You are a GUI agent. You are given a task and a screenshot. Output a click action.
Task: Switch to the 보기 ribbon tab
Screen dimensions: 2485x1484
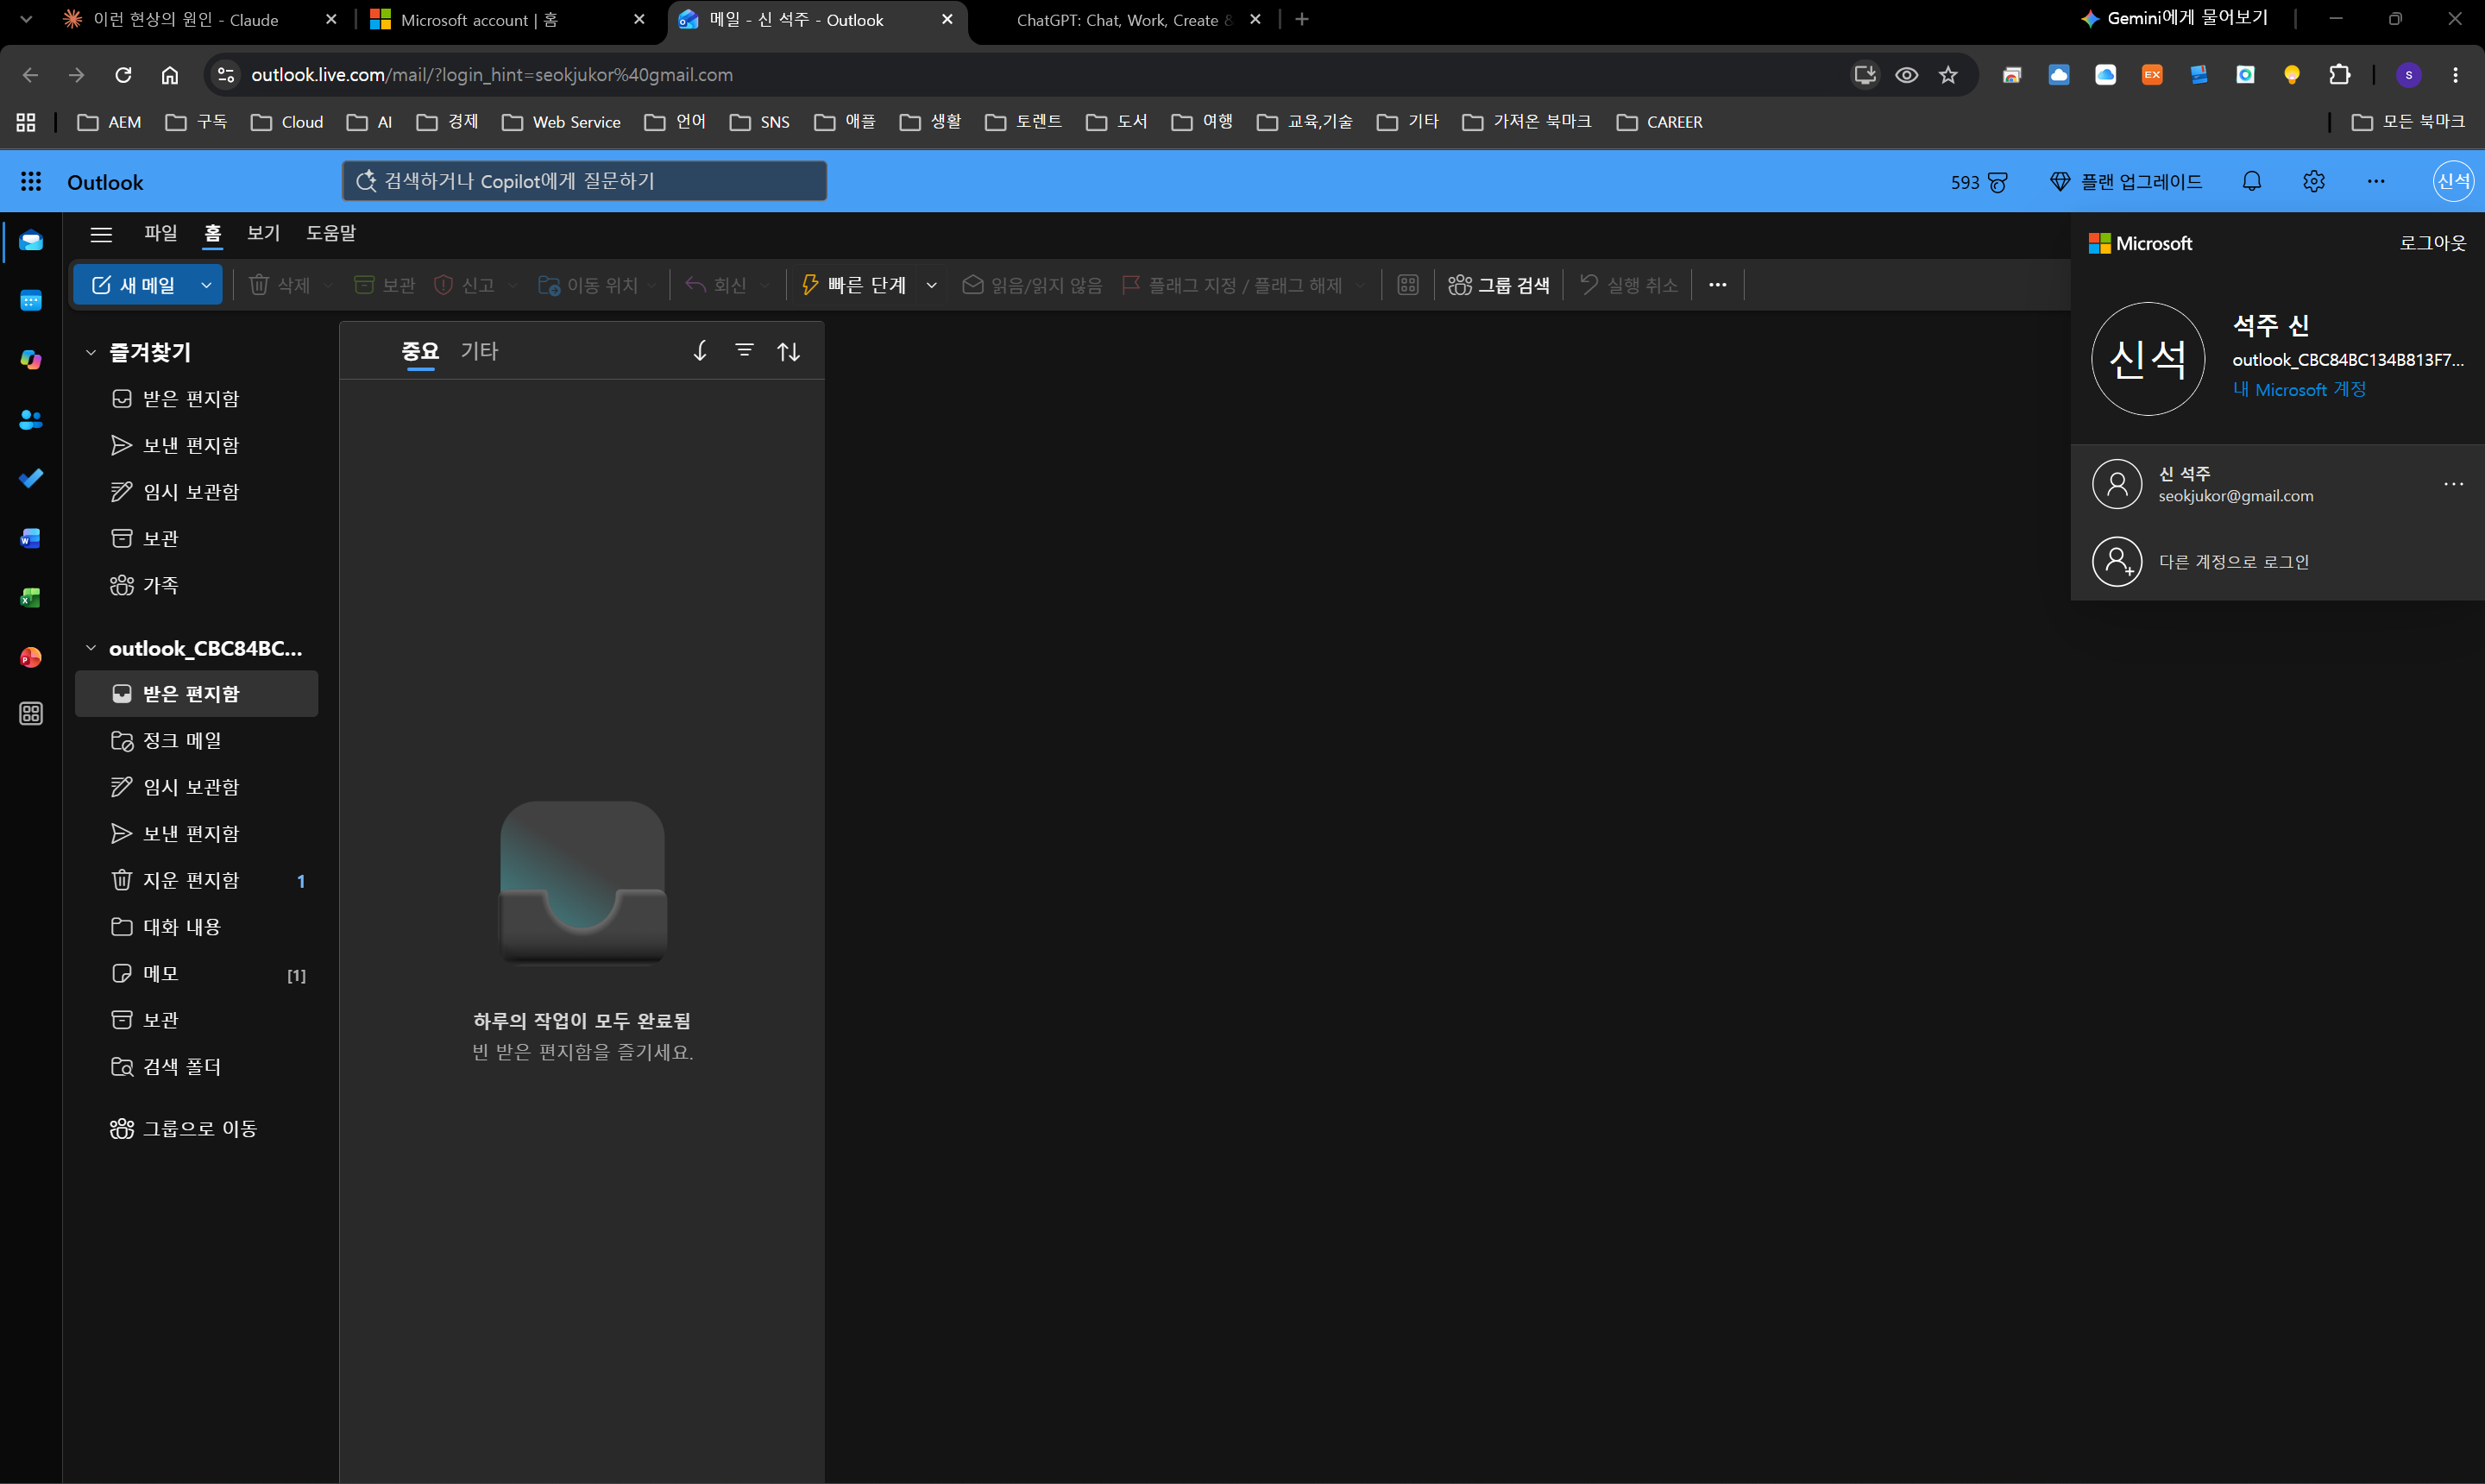pos(263,233)
